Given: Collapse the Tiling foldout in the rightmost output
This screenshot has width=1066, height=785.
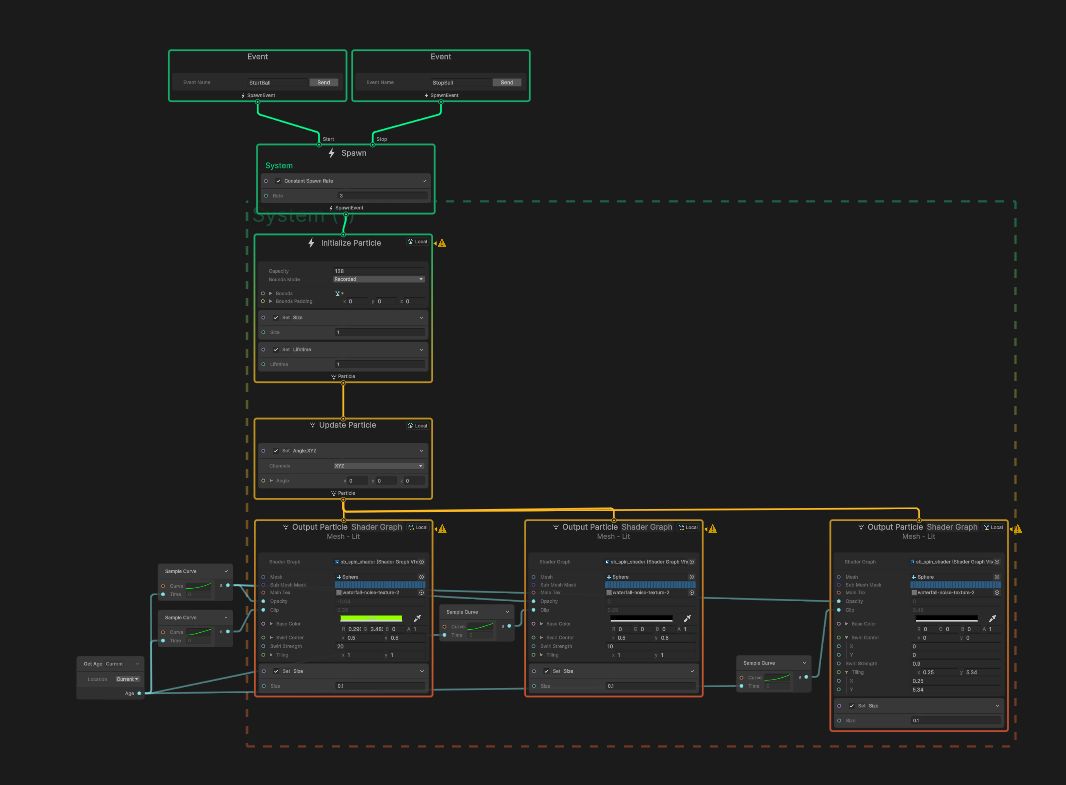Looking at the screenshot, I should (x=847, y=672).
